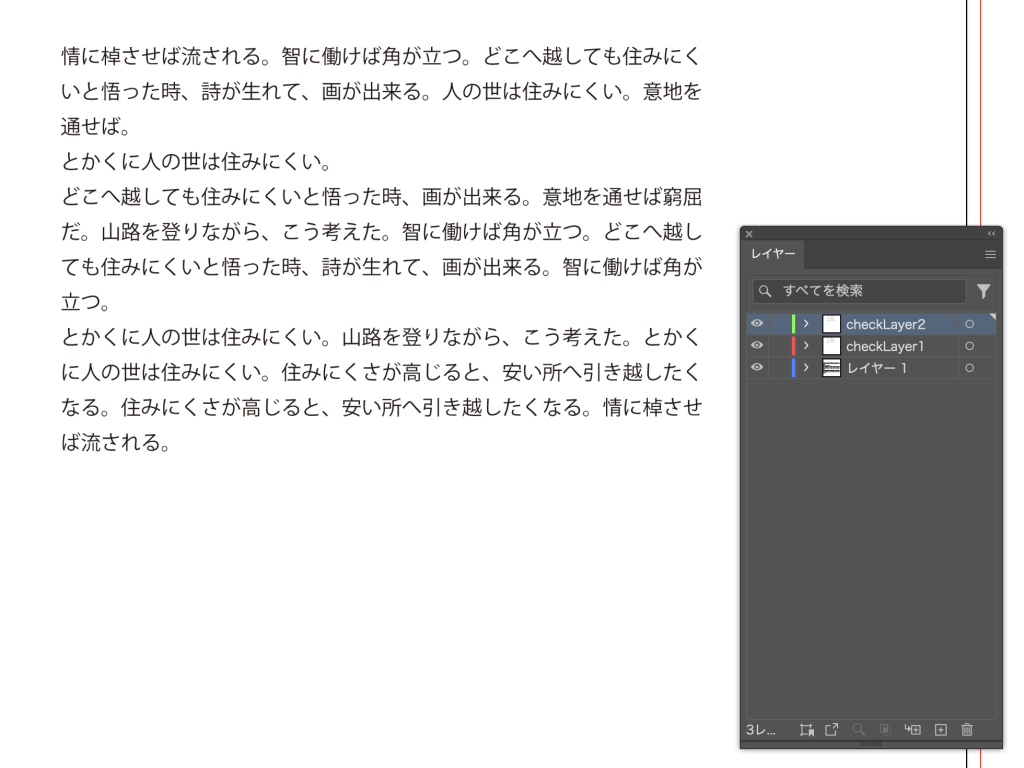Switch to the レイヤー tab
Image resolution: width=1024 pixels, height=768 pixels.
point(773,254)
